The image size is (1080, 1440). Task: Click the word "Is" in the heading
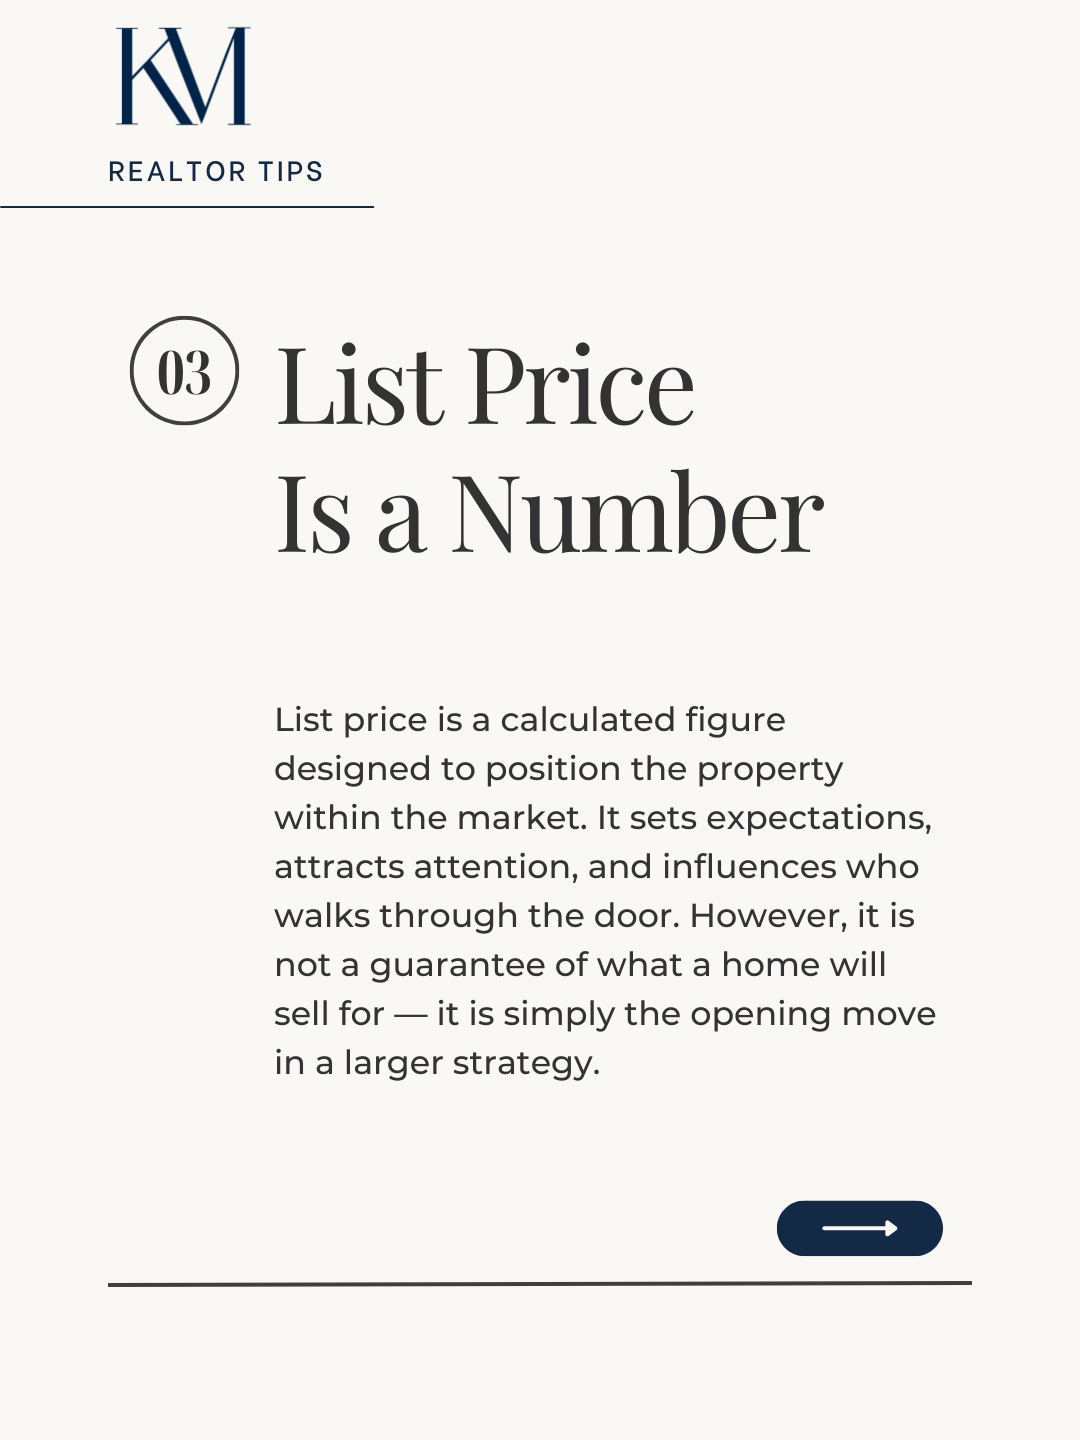pos(314,514)
